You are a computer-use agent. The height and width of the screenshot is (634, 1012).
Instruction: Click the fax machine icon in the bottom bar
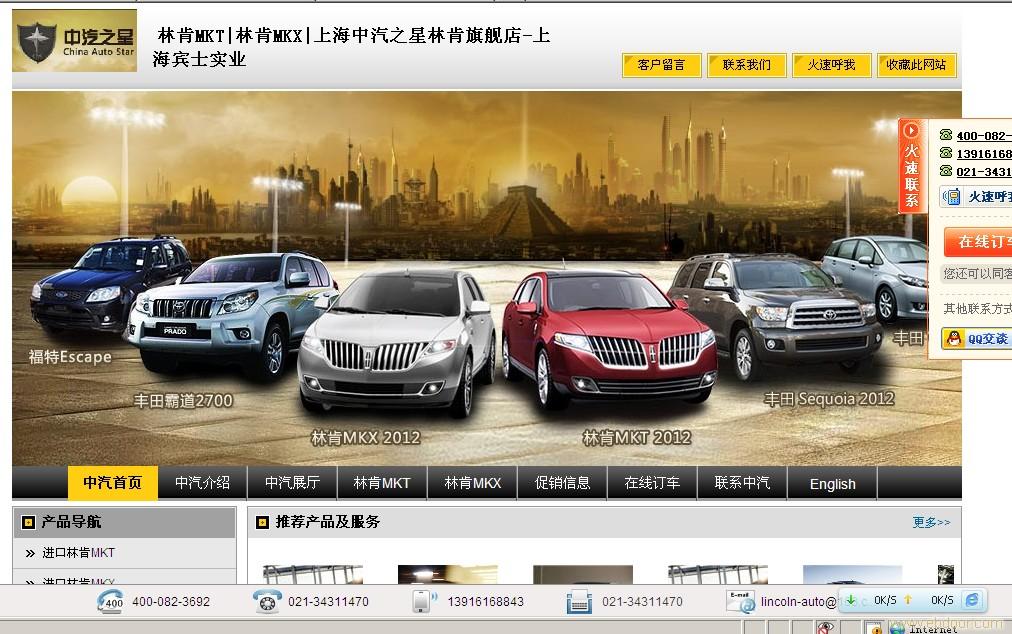[x=579, y=602]
